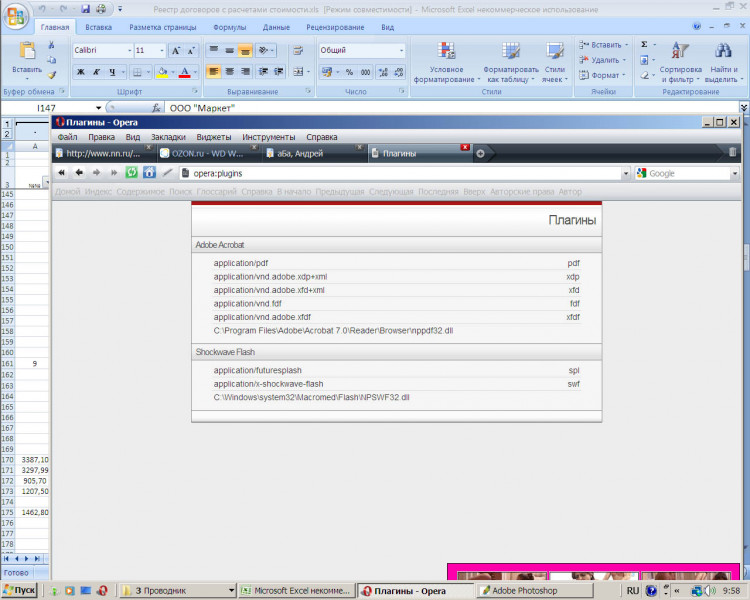This screenshot has width=750, height=600.
Task: Toggle italic (К) formatting in Excel
Action: [x=96, y=72]
